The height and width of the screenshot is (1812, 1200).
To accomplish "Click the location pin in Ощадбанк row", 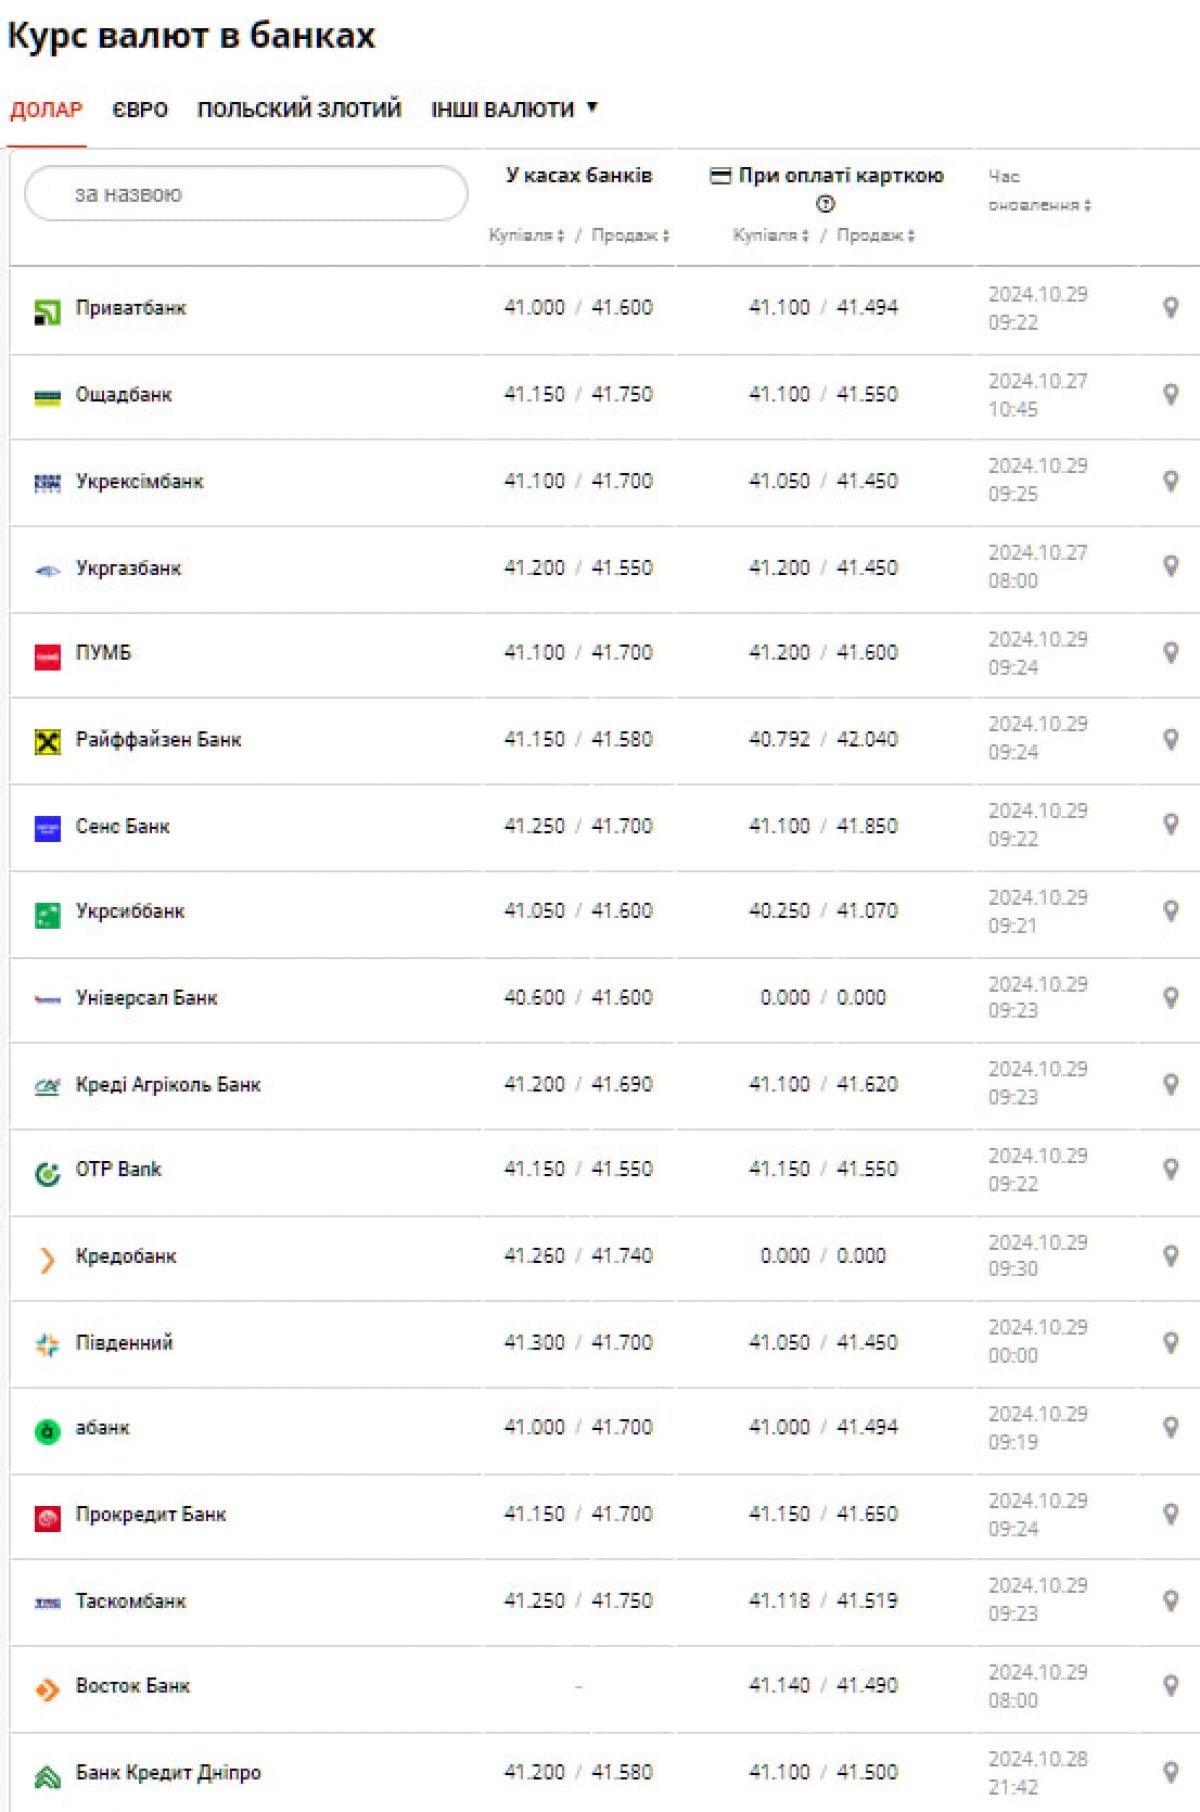I will coord(1170,394).
